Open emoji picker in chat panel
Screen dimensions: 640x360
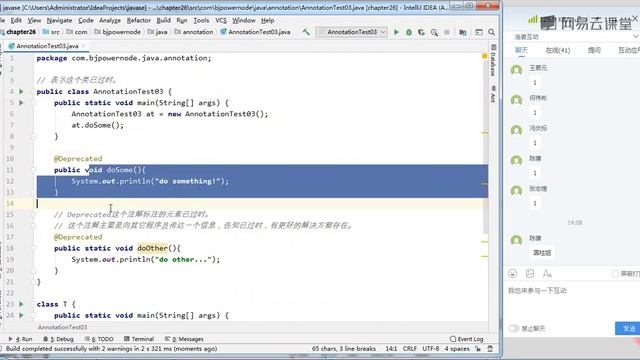pyautogui.click(x=513, y=273)
